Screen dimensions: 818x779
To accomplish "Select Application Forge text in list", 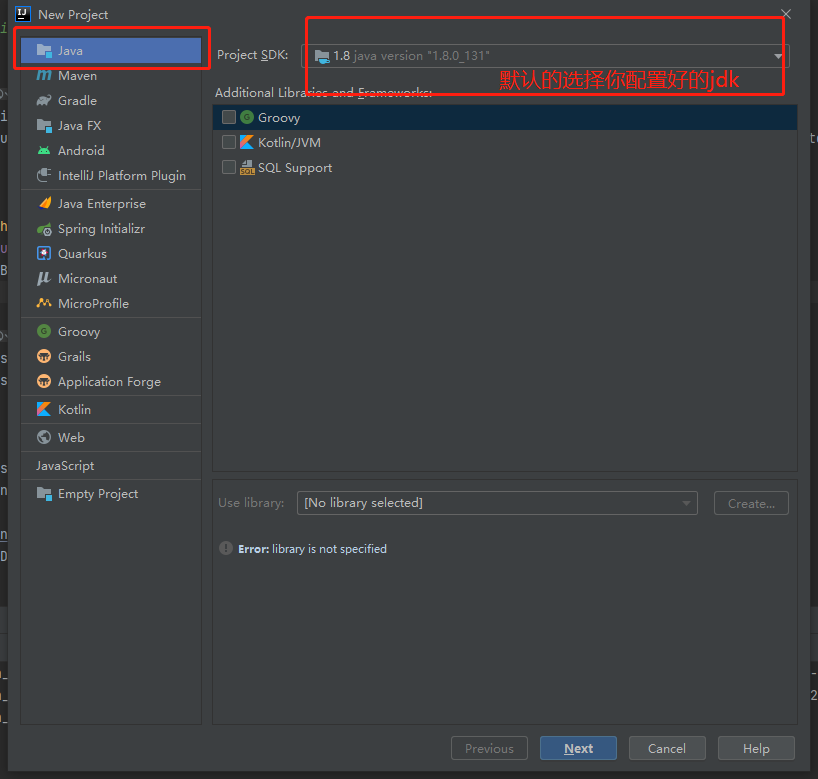I will coord(110,382).
